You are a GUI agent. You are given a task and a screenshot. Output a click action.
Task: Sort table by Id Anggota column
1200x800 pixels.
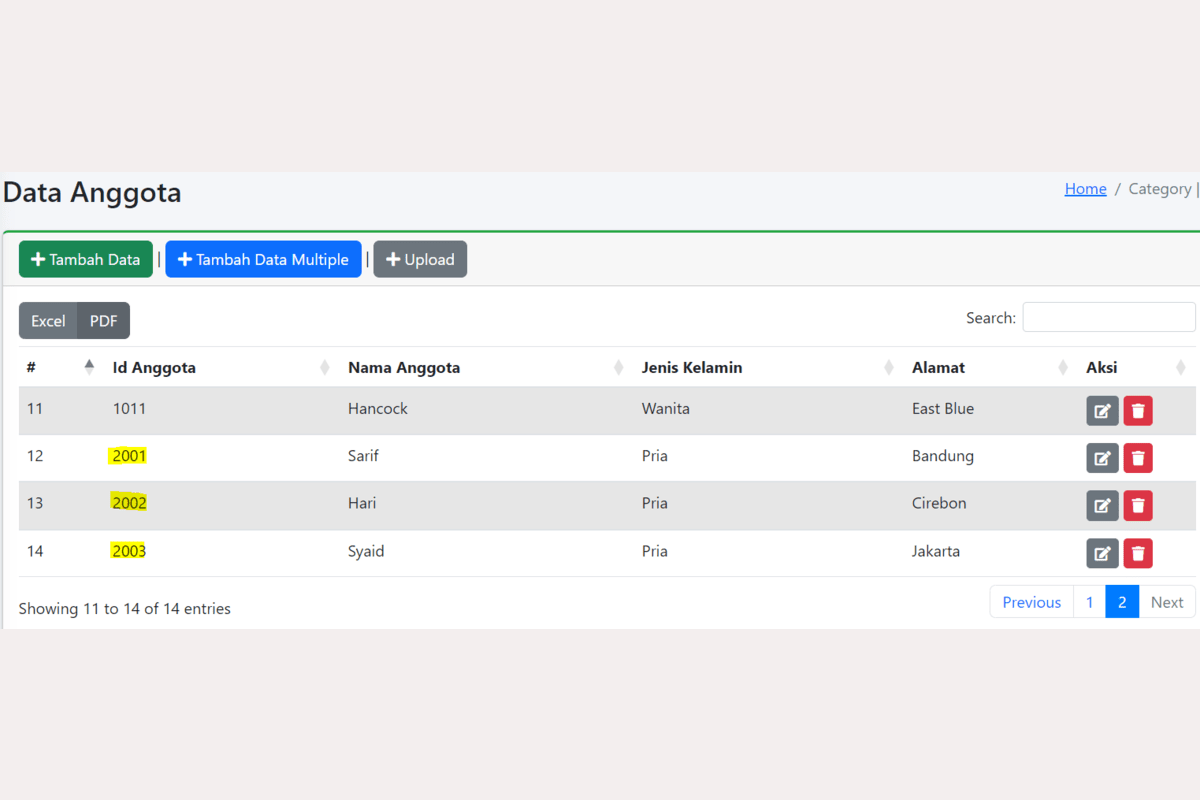point(154,368)
